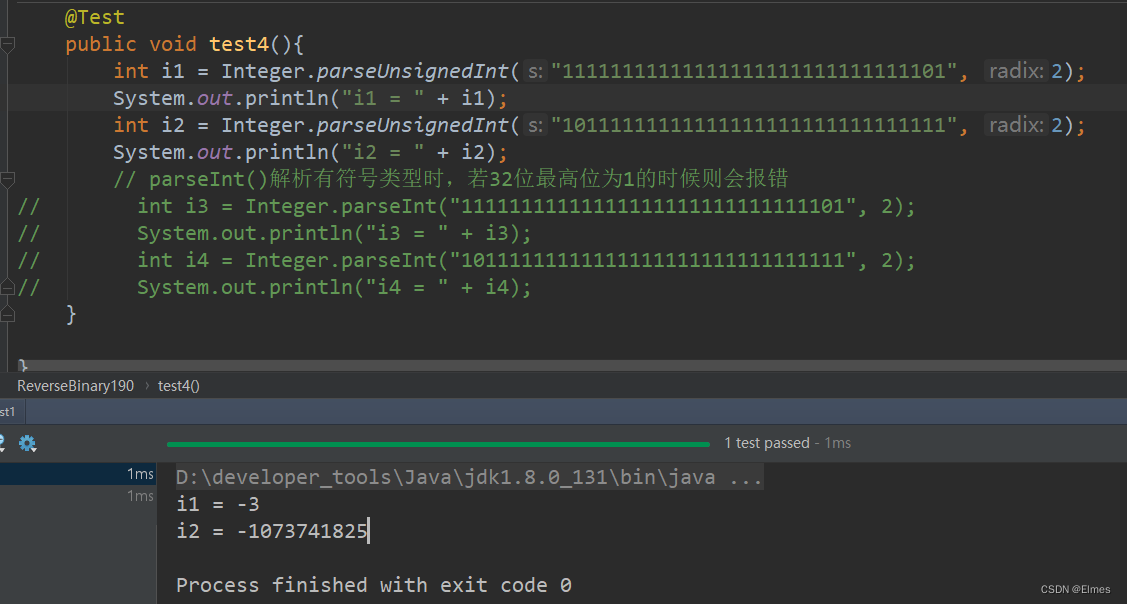
Task: Click the commented 'int i3 = Integer.parseInt' line
Action: pyautogui.click(x=526, y=206)
